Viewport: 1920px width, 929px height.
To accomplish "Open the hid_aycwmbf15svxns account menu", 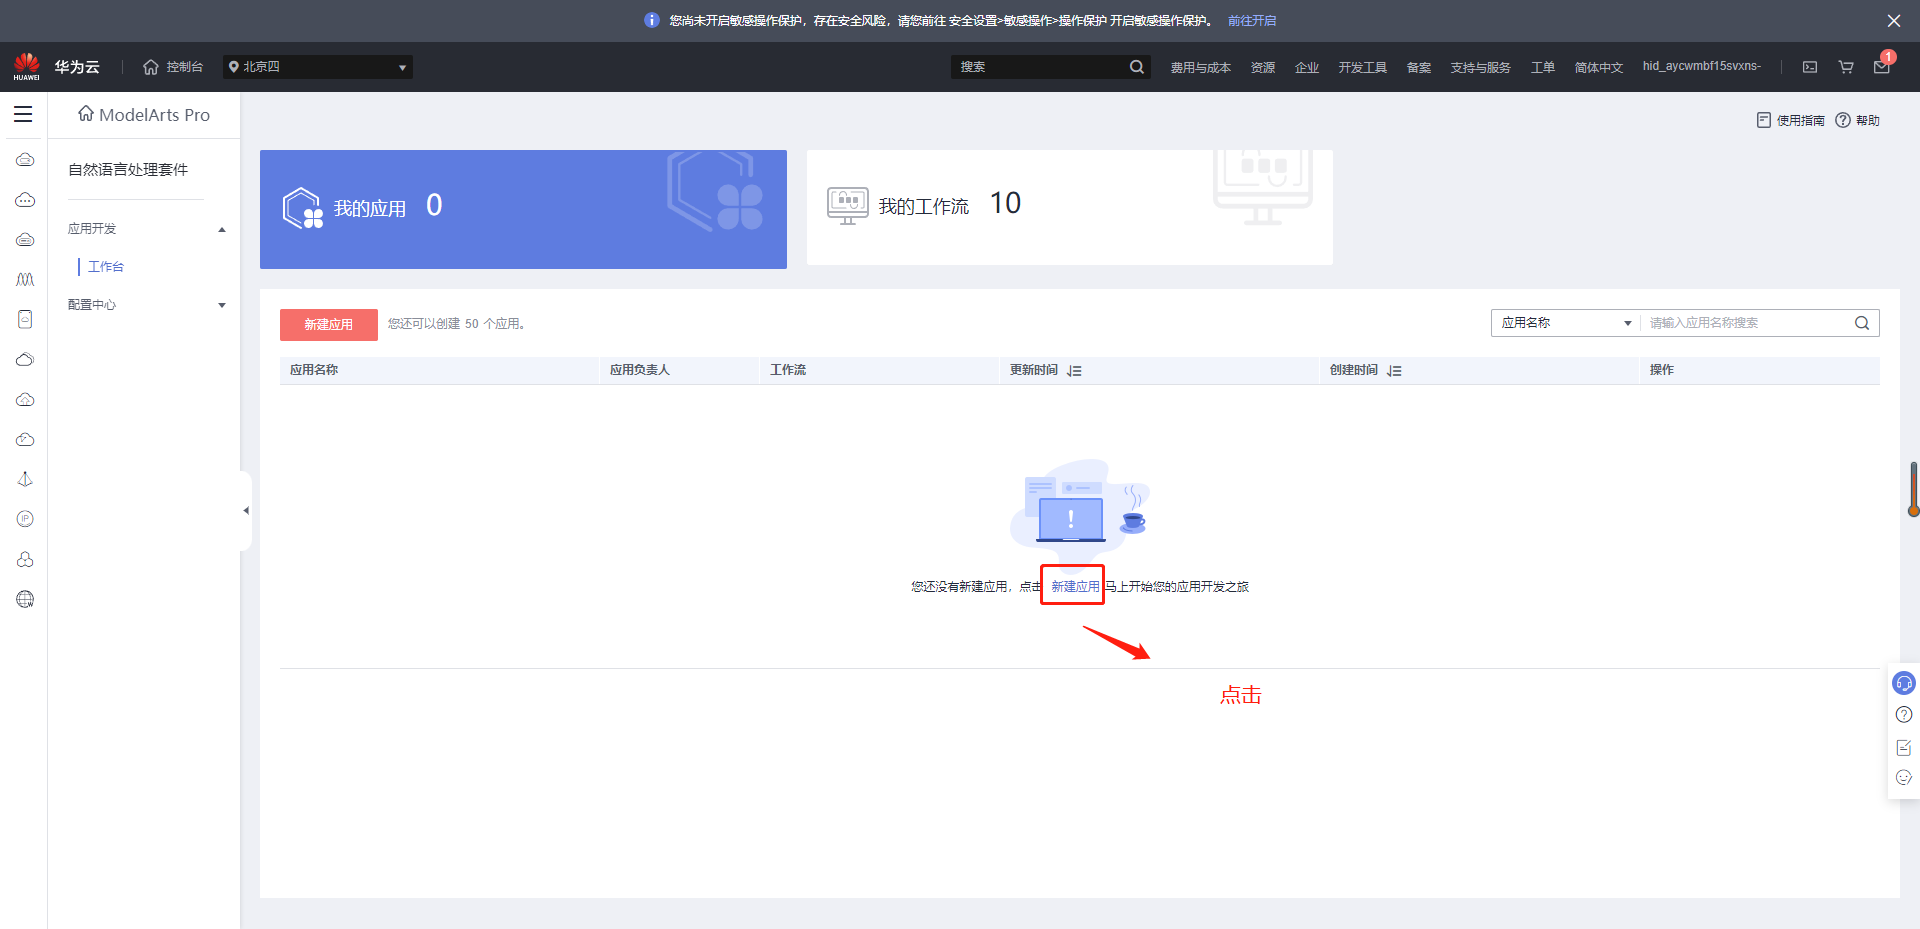I will tap(1701, 66).
